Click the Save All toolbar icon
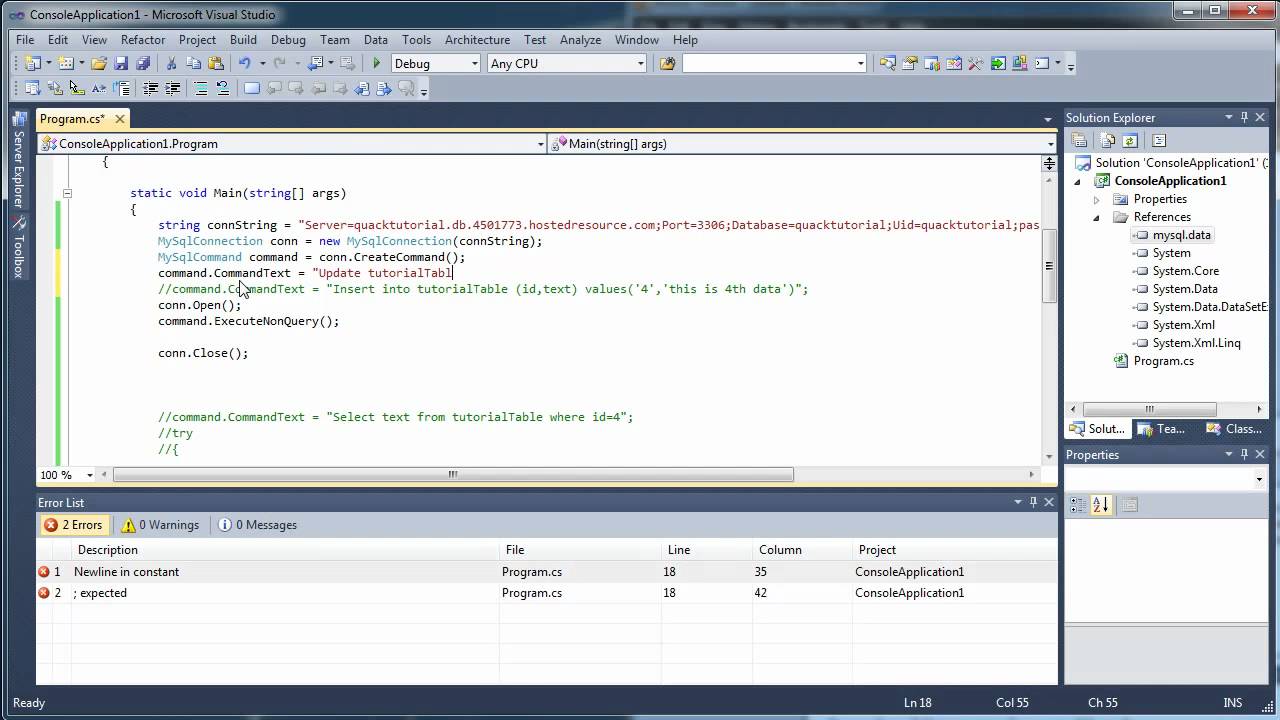Viewport: 1280px width, 720px height. pyautogui.click(x=143, y=63)
